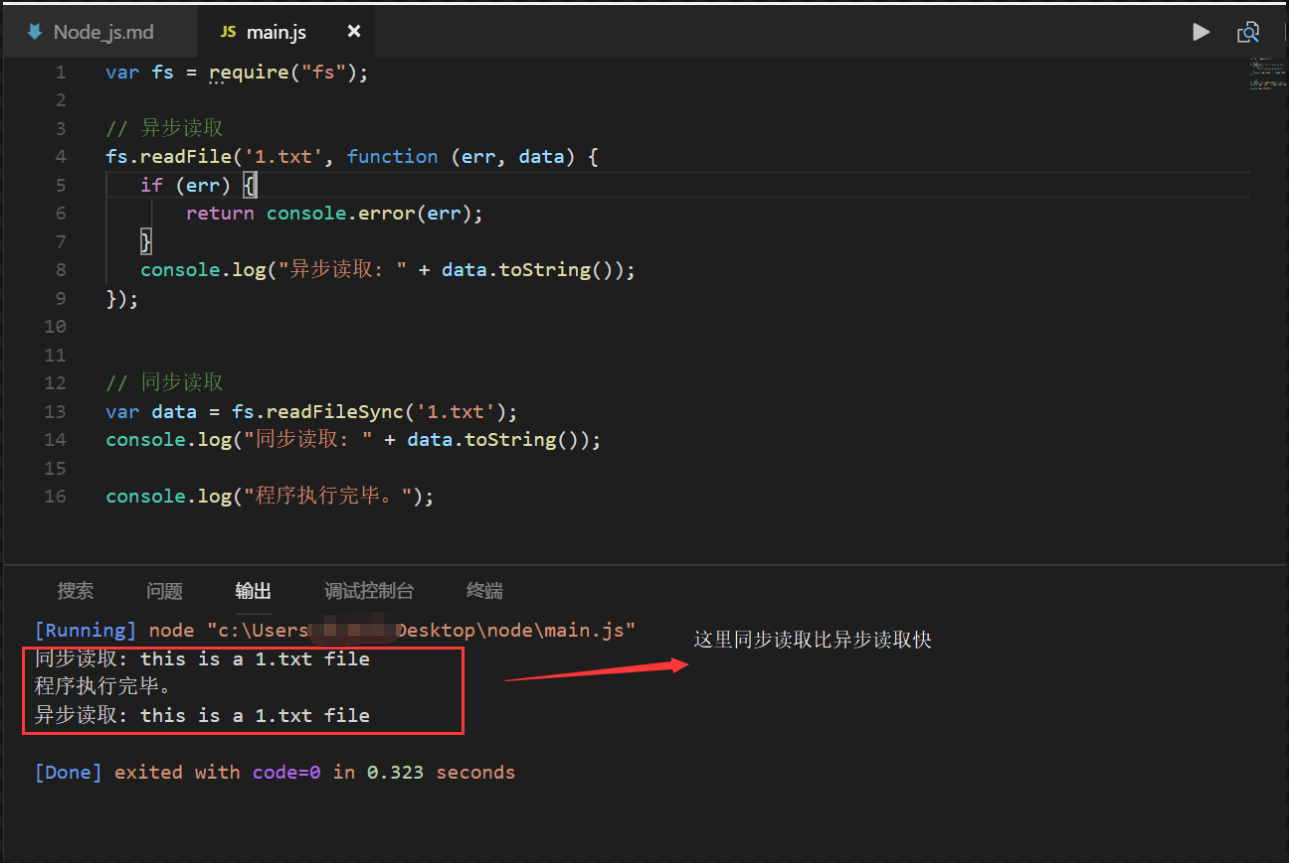Open the 问题 panel tab
This screenshot has width=1289, height=863.
pyautogui.click(x=164, y=591)
